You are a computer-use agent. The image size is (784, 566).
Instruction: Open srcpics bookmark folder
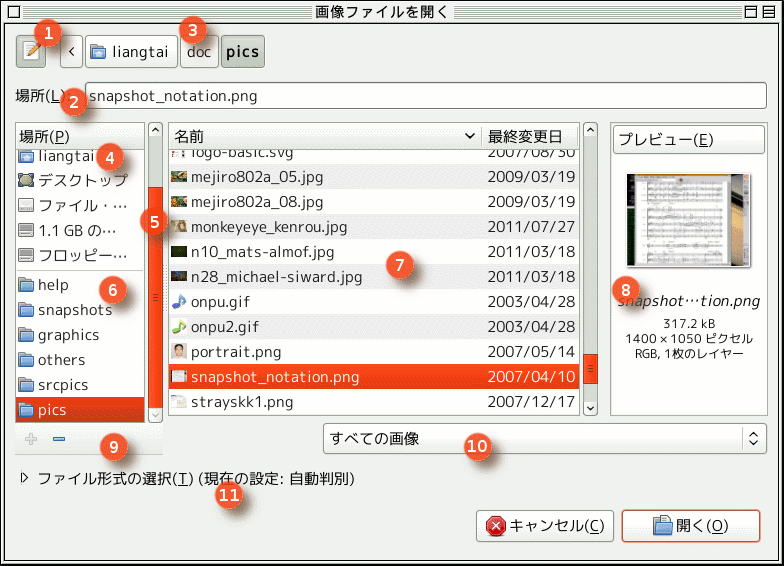[80, 385]
